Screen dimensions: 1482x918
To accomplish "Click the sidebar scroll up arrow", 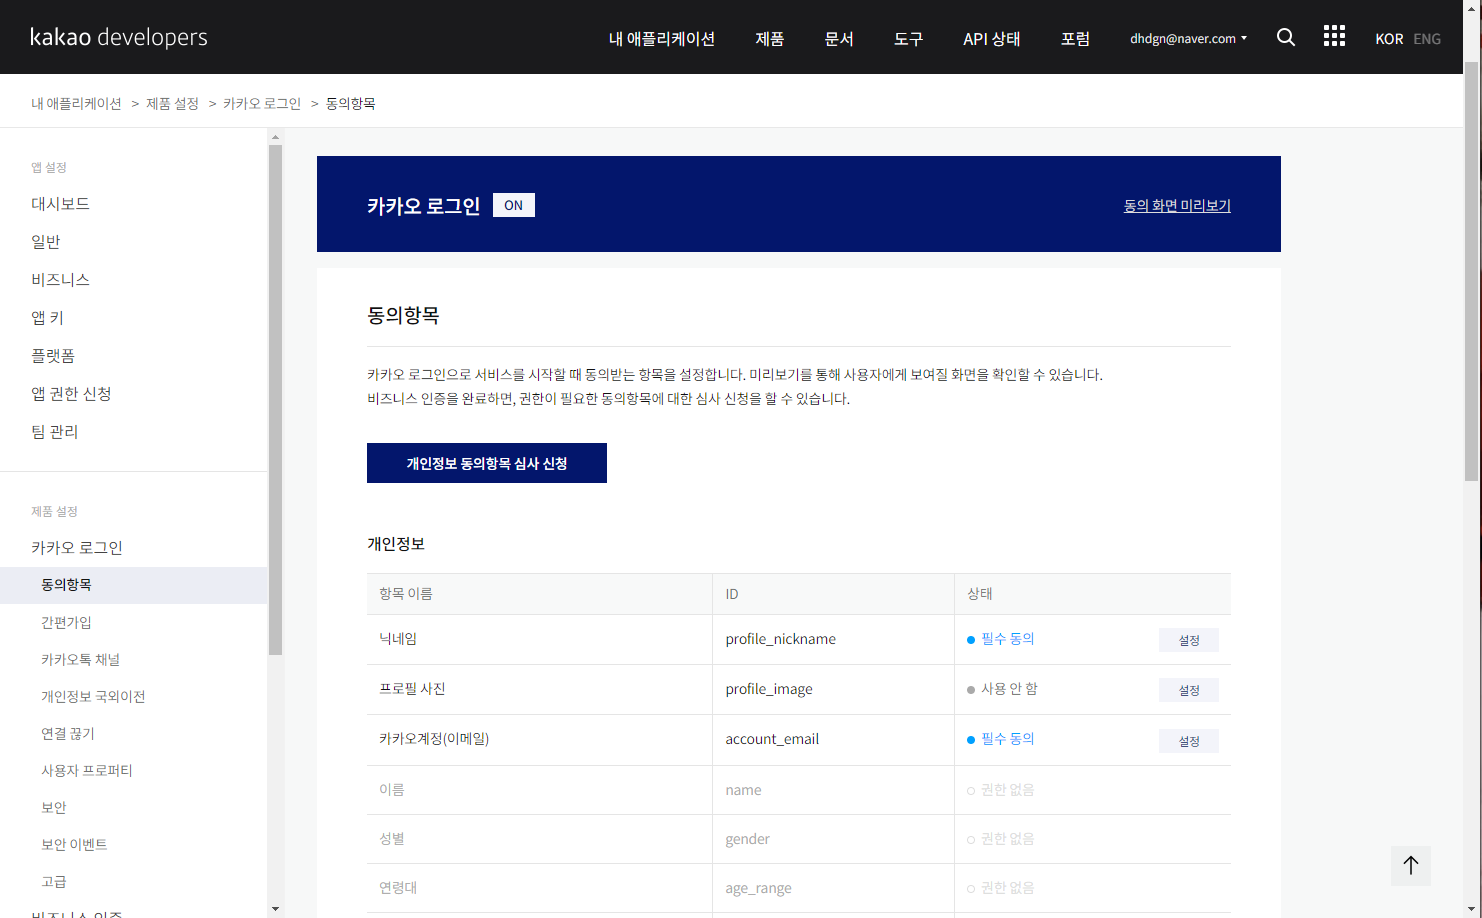I will tap(276, 137).
